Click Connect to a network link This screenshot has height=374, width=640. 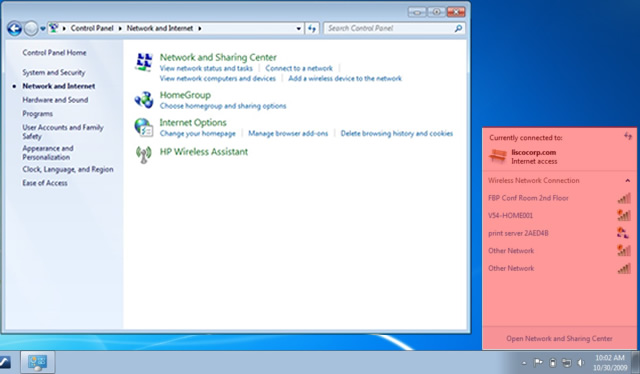coord(299,68)
